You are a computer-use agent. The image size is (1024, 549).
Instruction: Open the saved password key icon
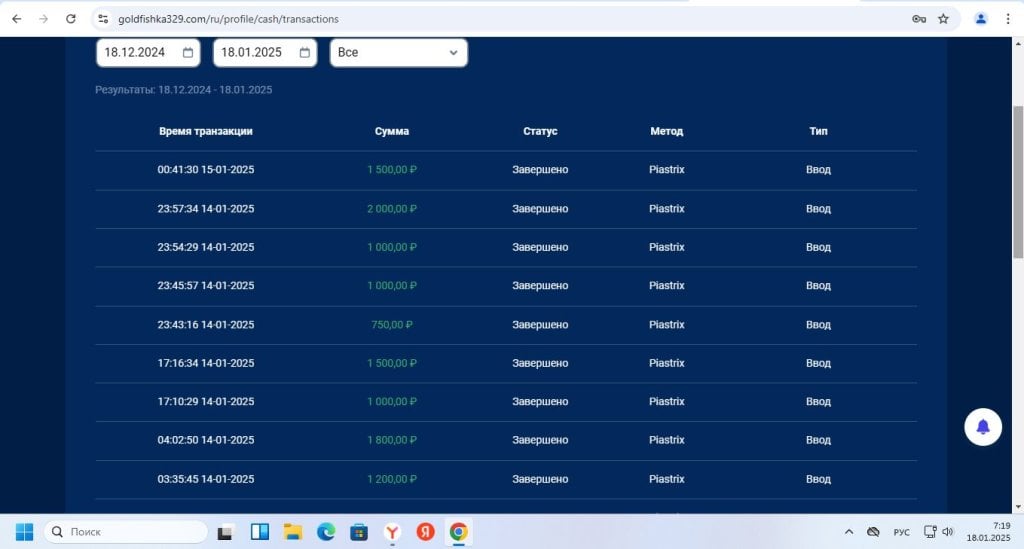tap(919, 19)
